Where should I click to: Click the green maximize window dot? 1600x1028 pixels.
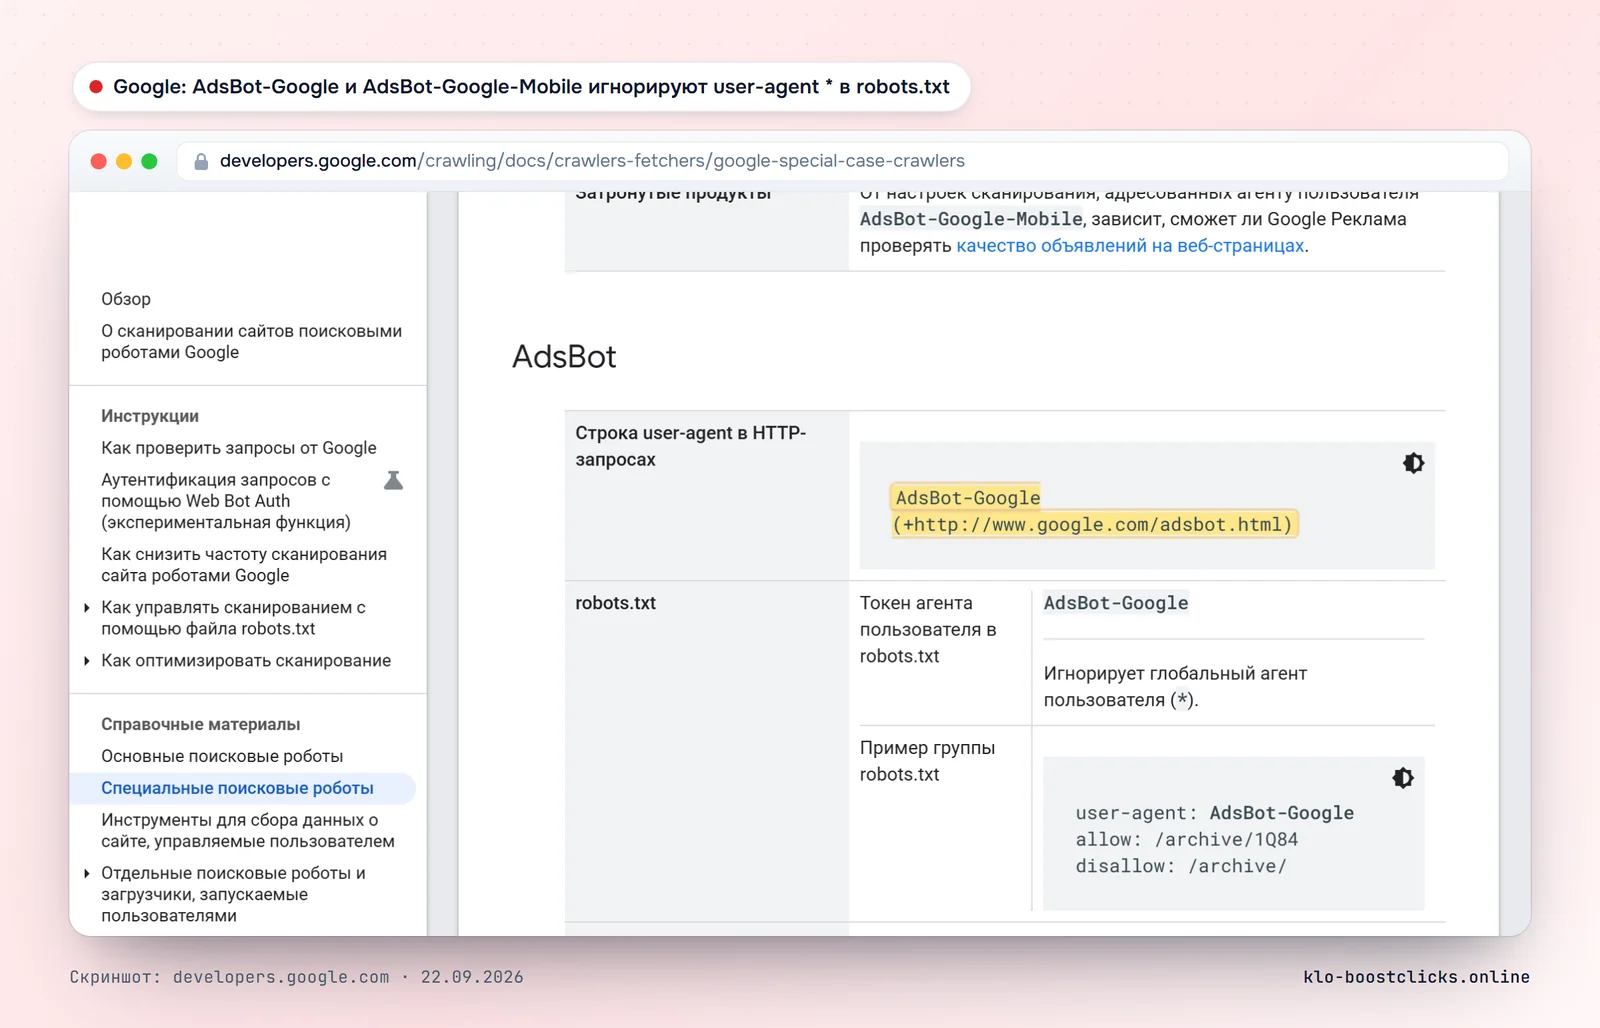(149, 161)
